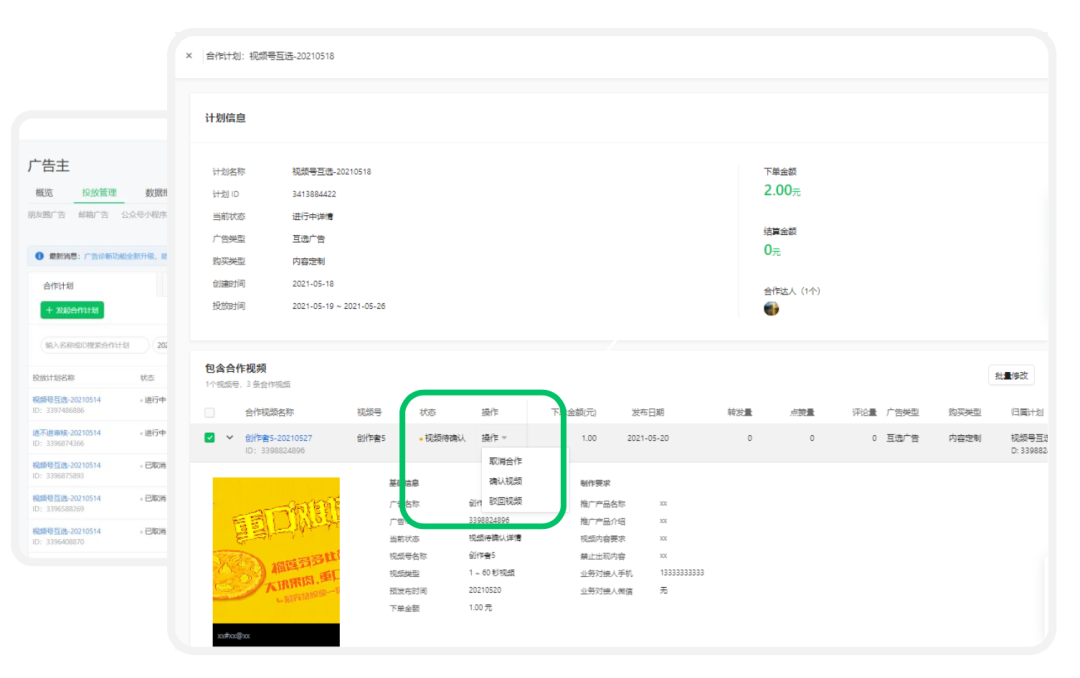Screen dimensions: 1080x678
Task: Select 驳回视频 from the 操作 menu
Action: tap(505, 501)
